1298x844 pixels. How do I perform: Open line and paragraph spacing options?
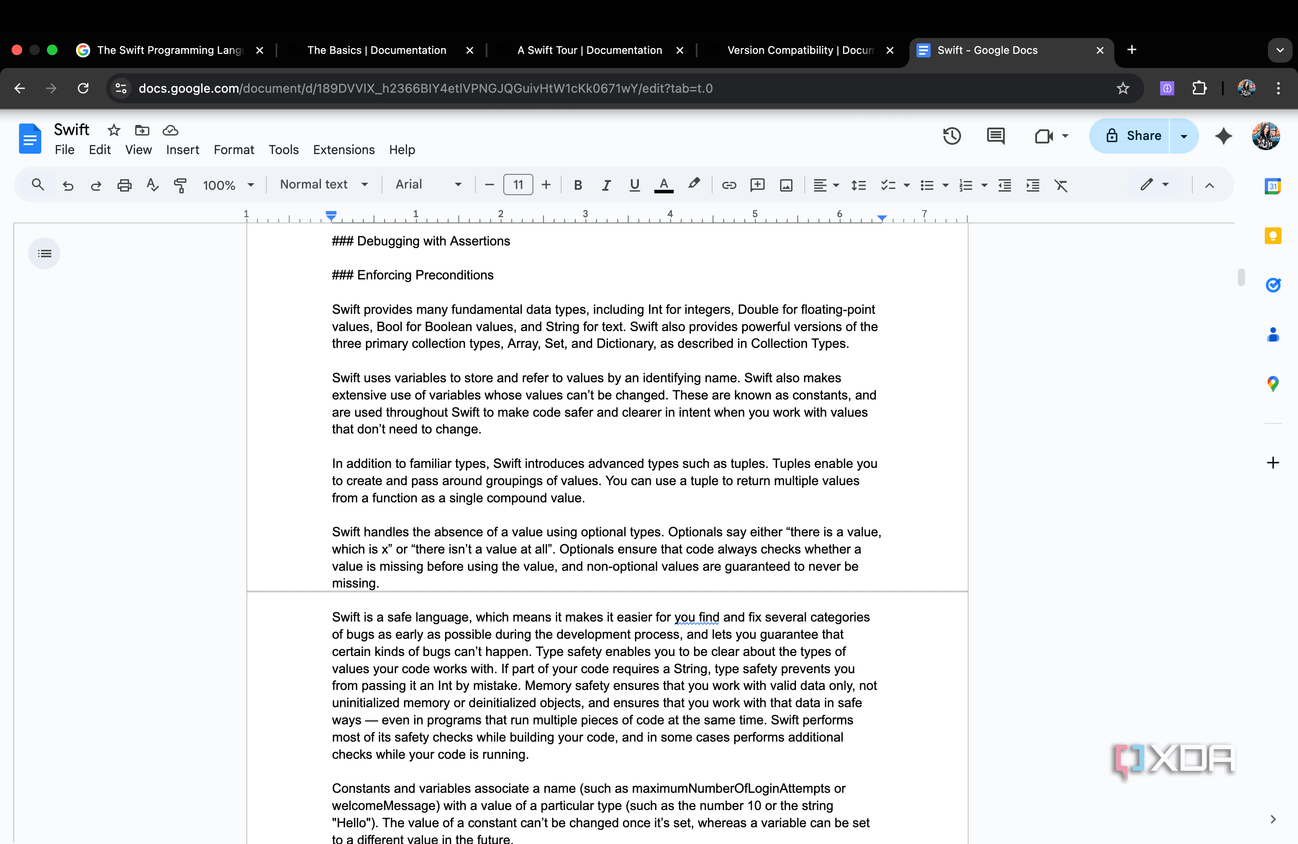pyautogui.click(x=858, y=185)
